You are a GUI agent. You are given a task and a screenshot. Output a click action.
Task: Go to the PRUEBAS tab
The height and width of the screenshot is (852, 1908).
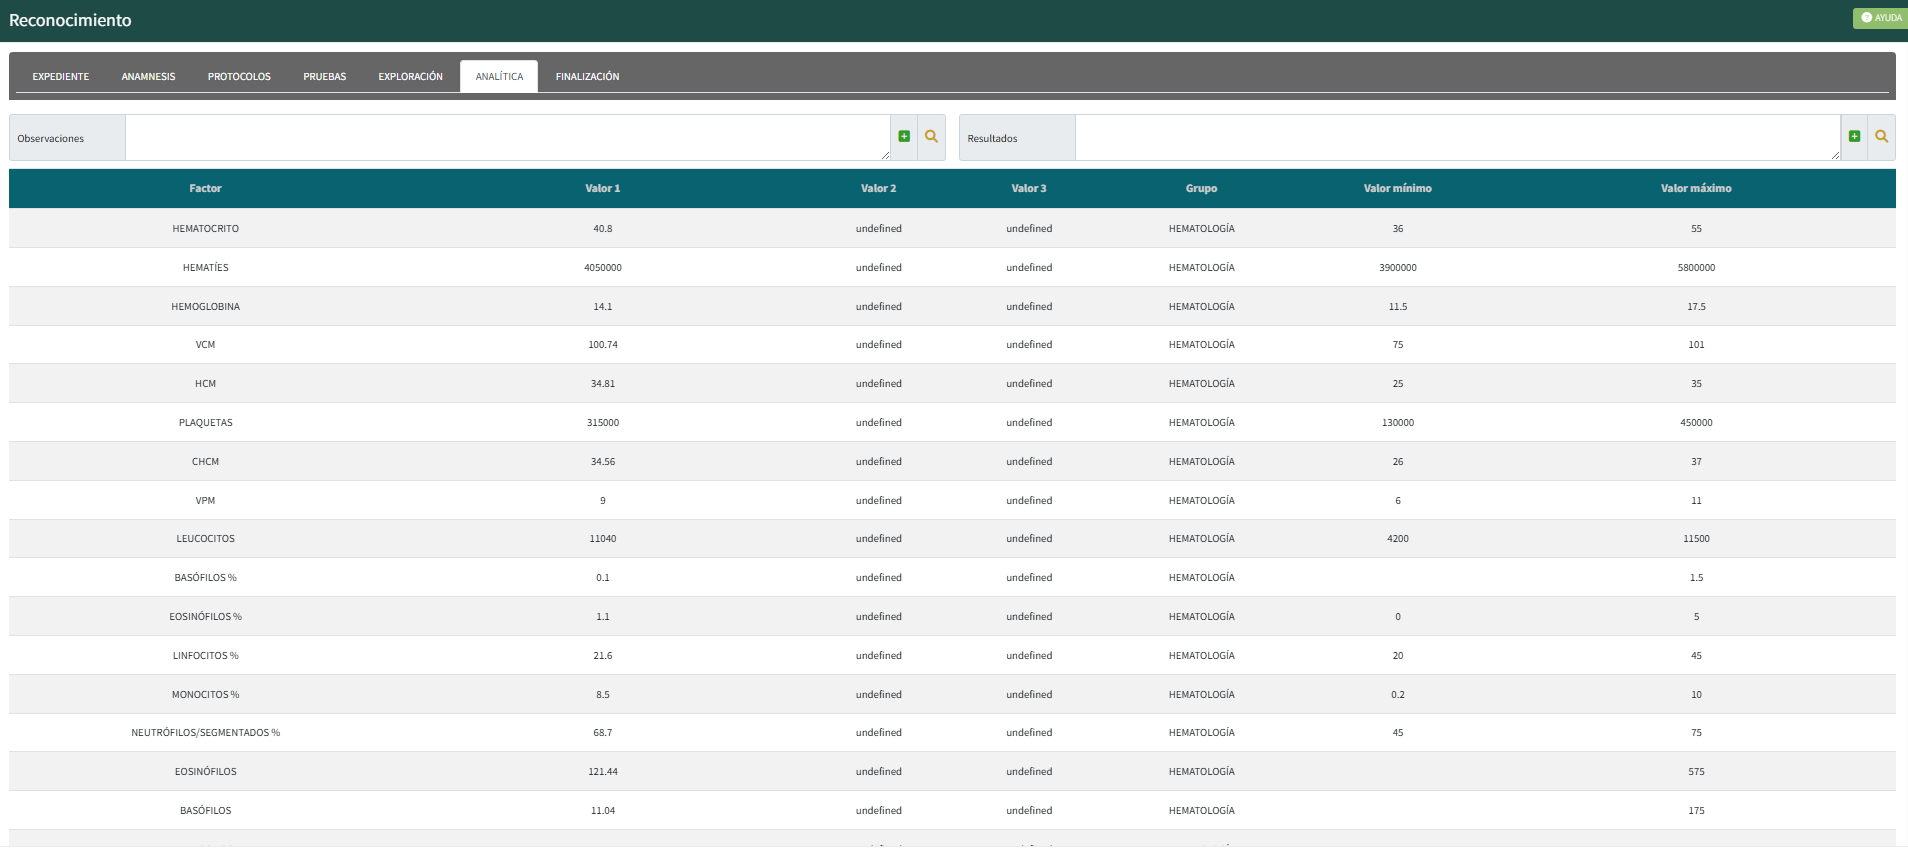pyautogui.click(x=325, y=77)
